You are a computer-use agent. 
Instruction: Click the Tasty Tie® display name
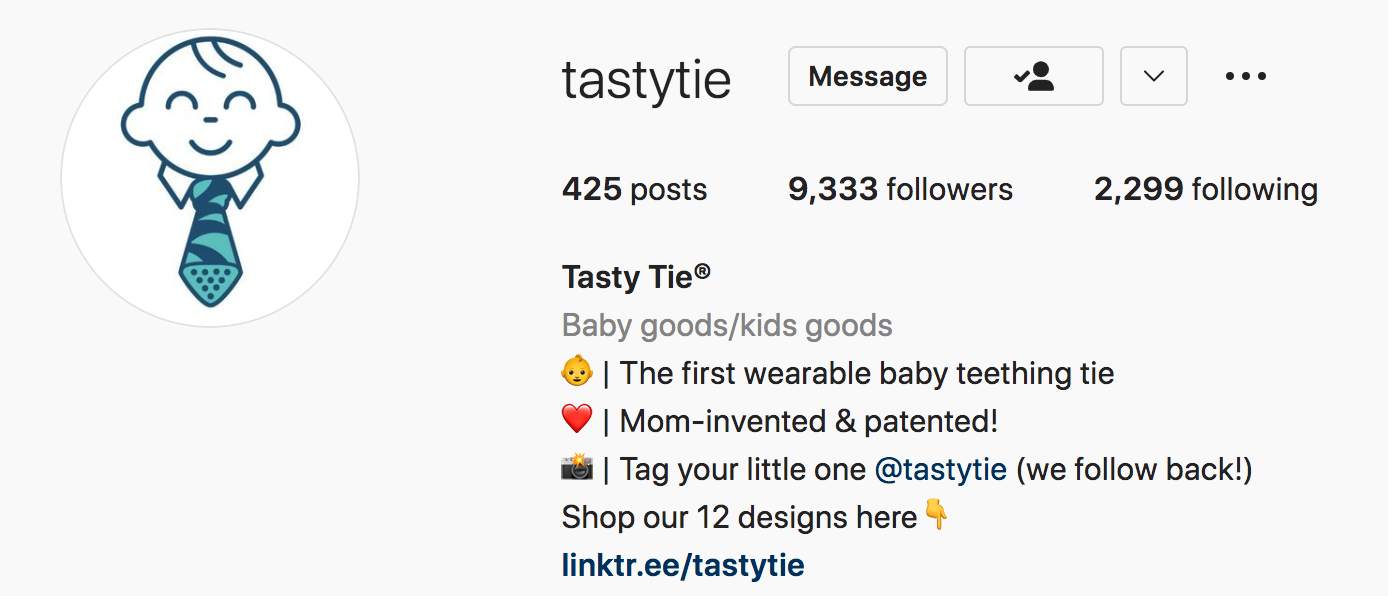[630, 276]
